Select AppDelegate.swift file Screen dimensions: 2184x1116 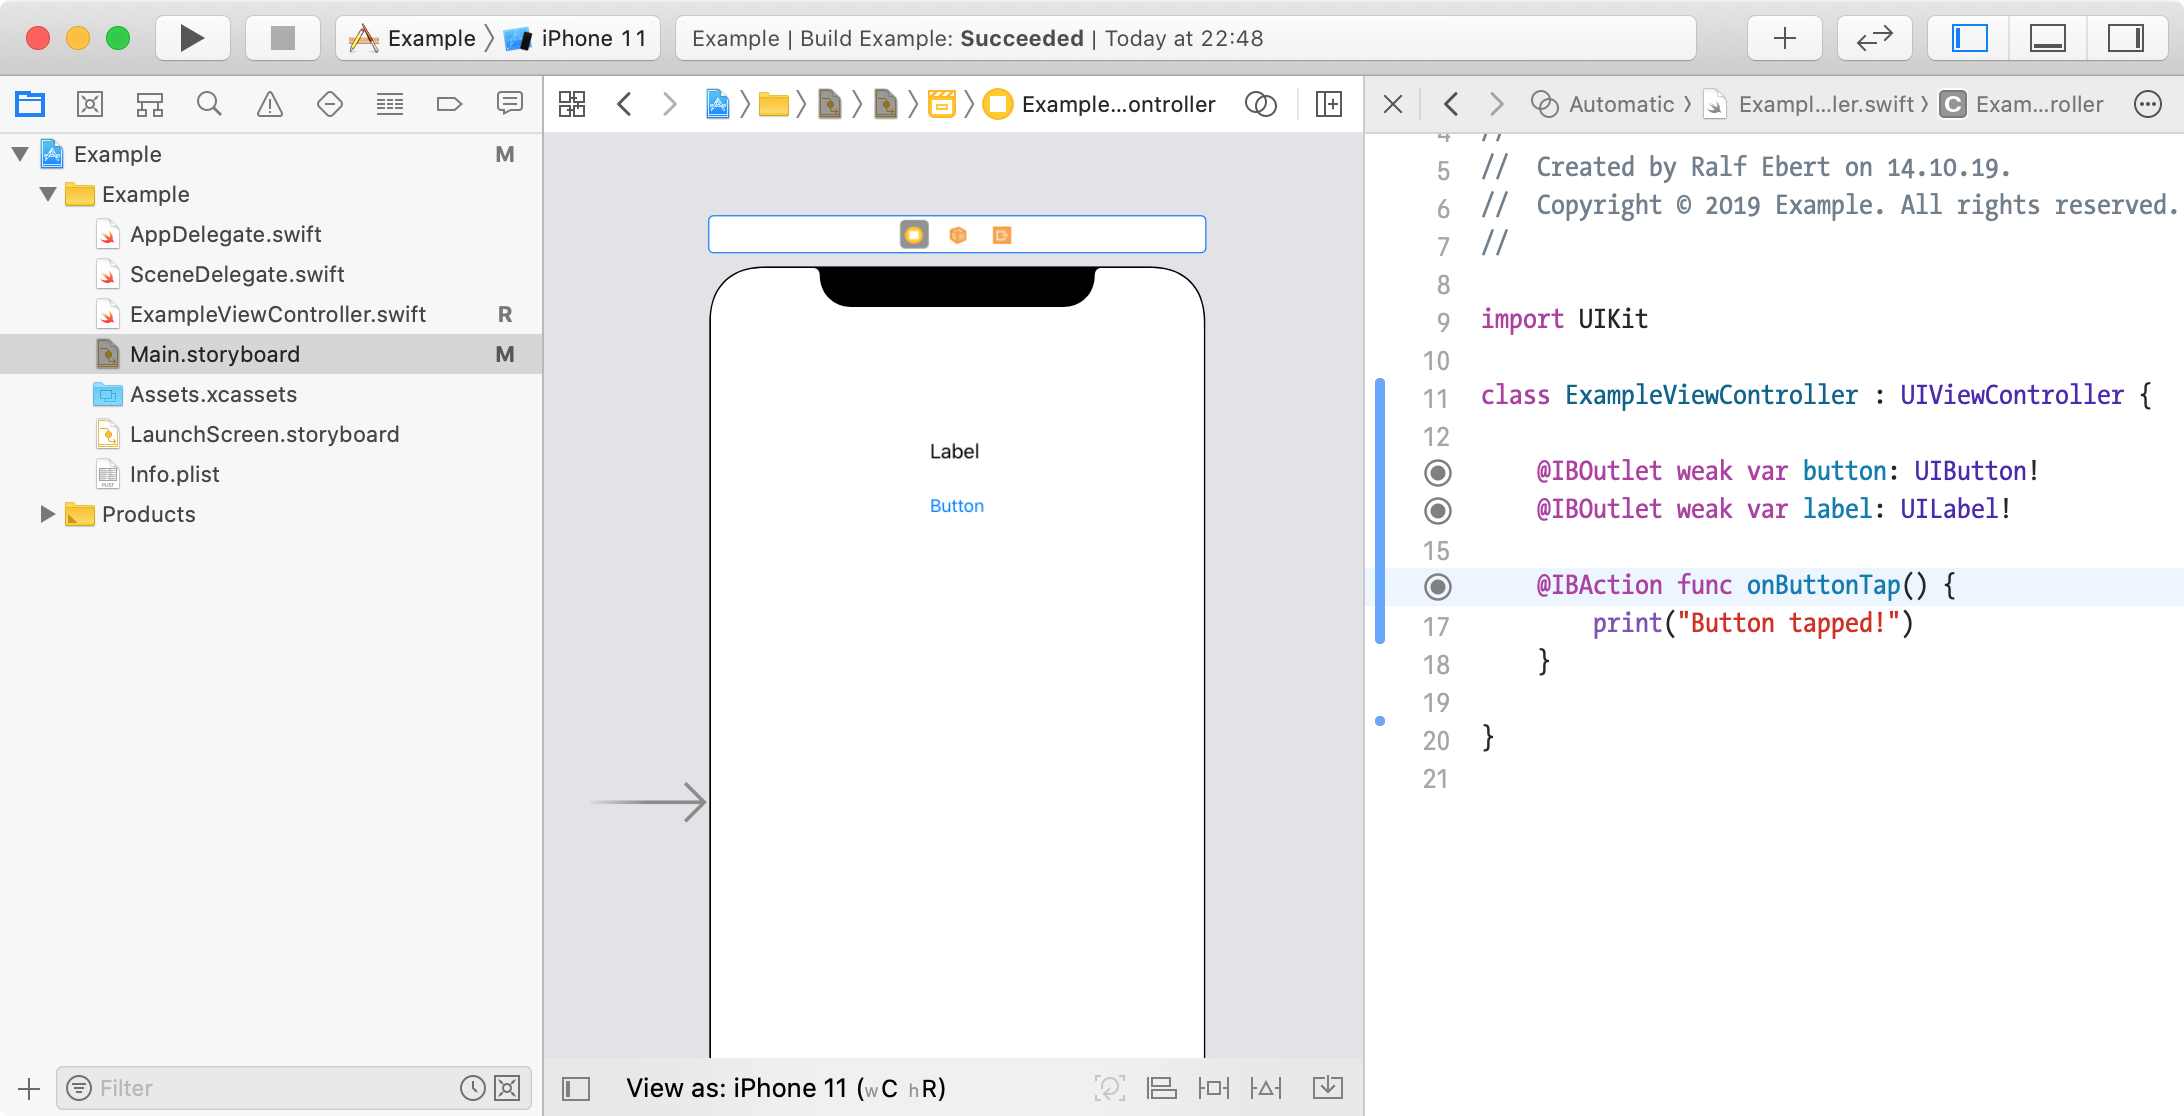coord(226,234)
